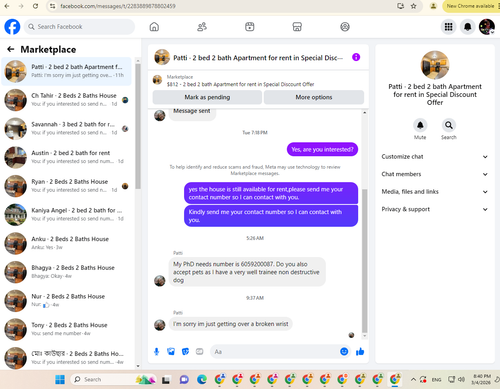Open conversation information purple info icon
Image resolution: width=500 pixels, height=389 pixels.
(356, 57)
